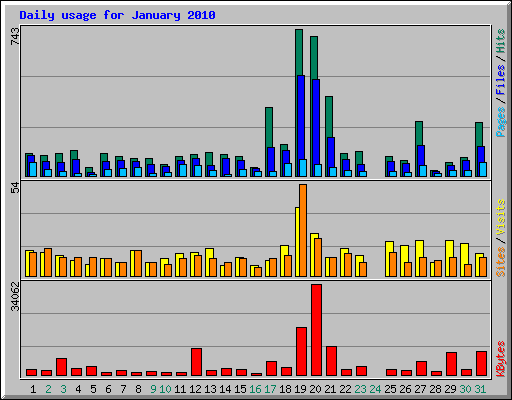Click day 21 on the x-axis

[x=330, y=389]
